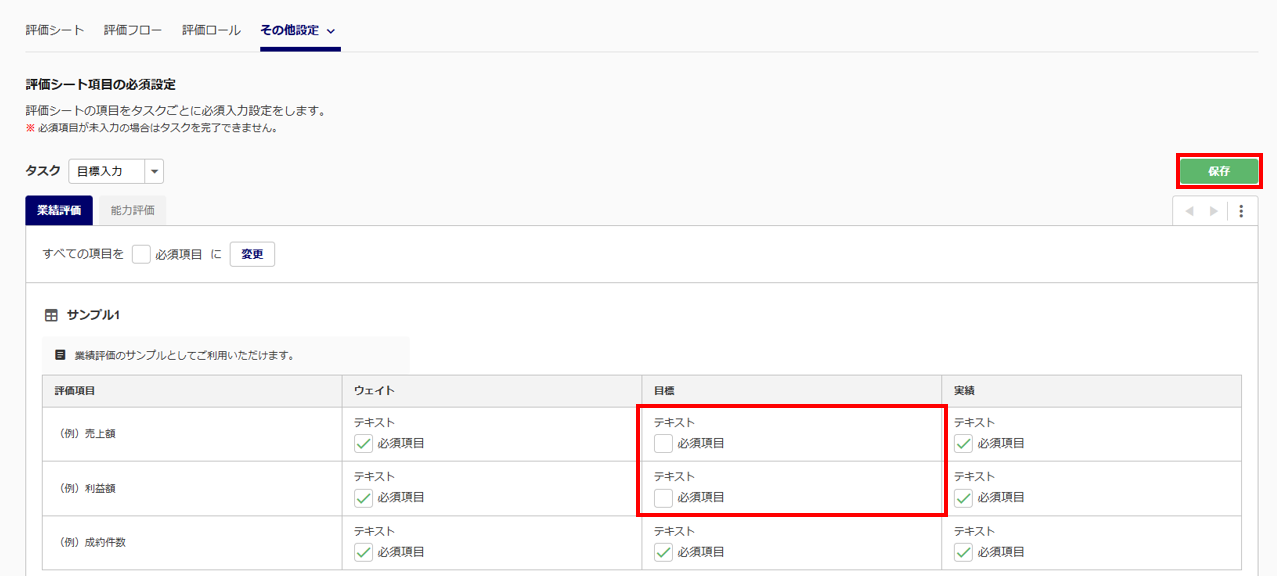Click the 評価シート項目の必須設定 heading
The image size is (1277, 576).
pos(101,85)
